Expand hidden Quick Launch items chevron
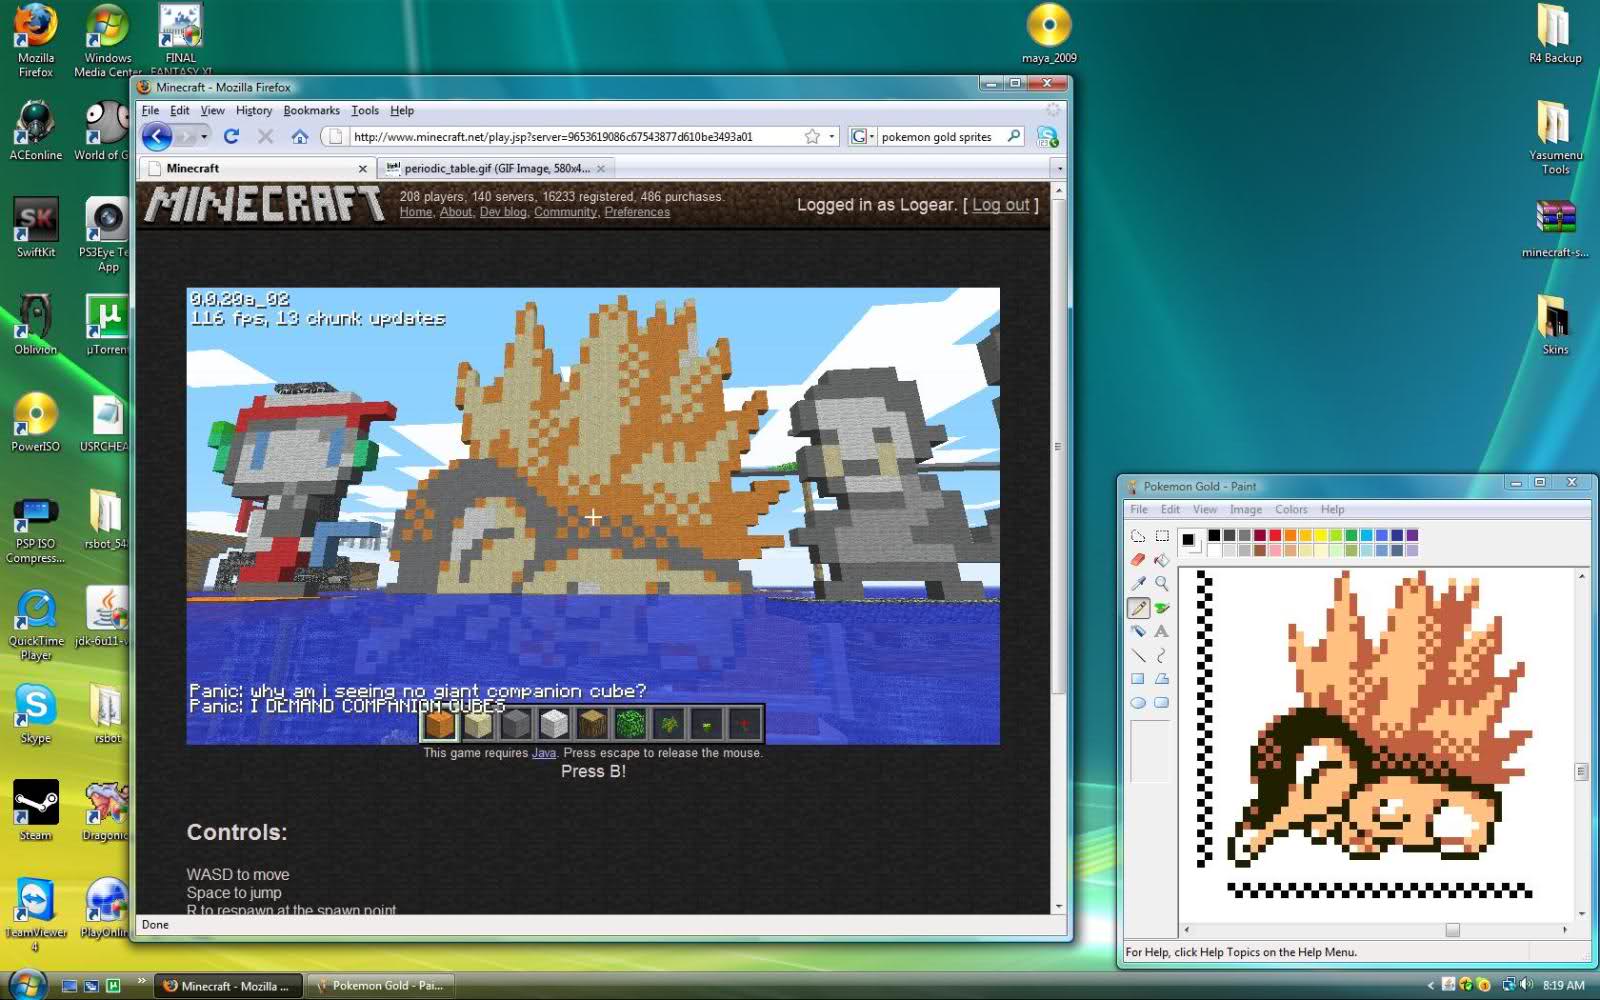Screen dimensions: 1600x1000 pos(141,981)
